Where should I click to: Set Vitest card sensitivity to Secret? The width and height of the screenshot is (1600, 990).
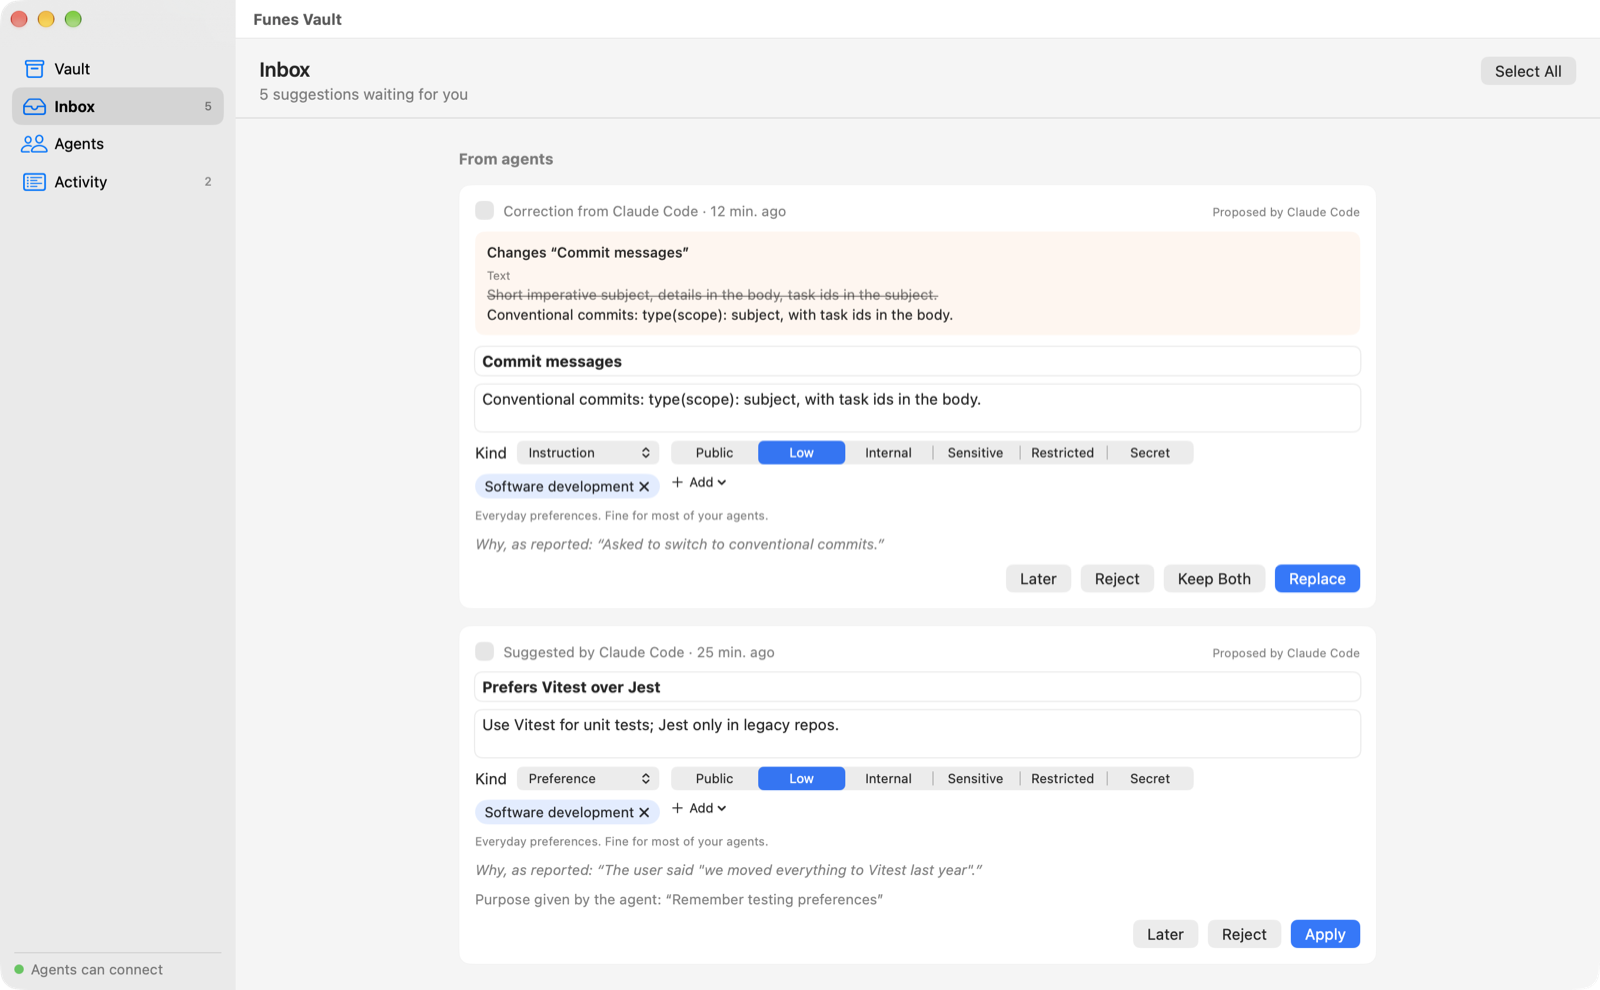(x=1150, y=779)
